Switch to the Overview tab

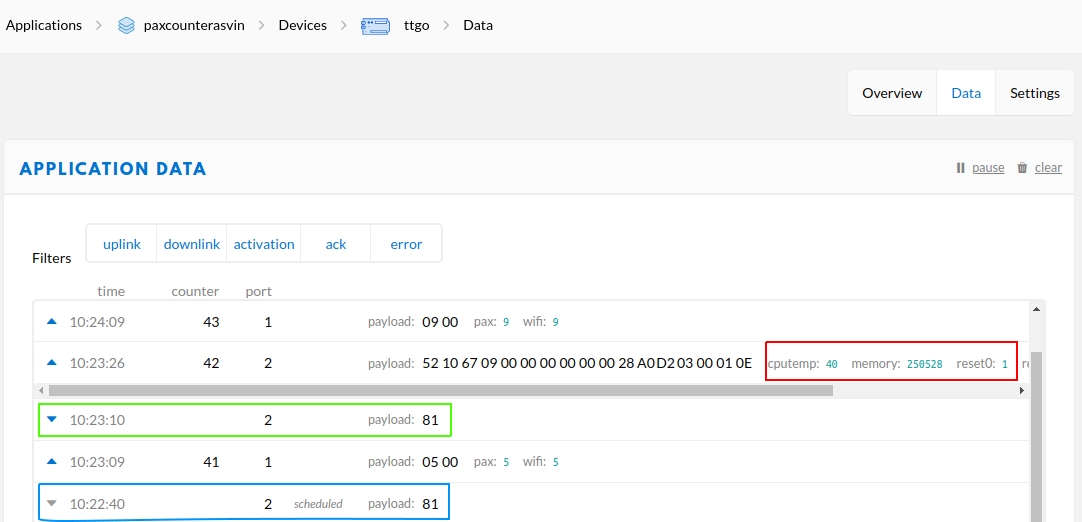pos(892,93)
